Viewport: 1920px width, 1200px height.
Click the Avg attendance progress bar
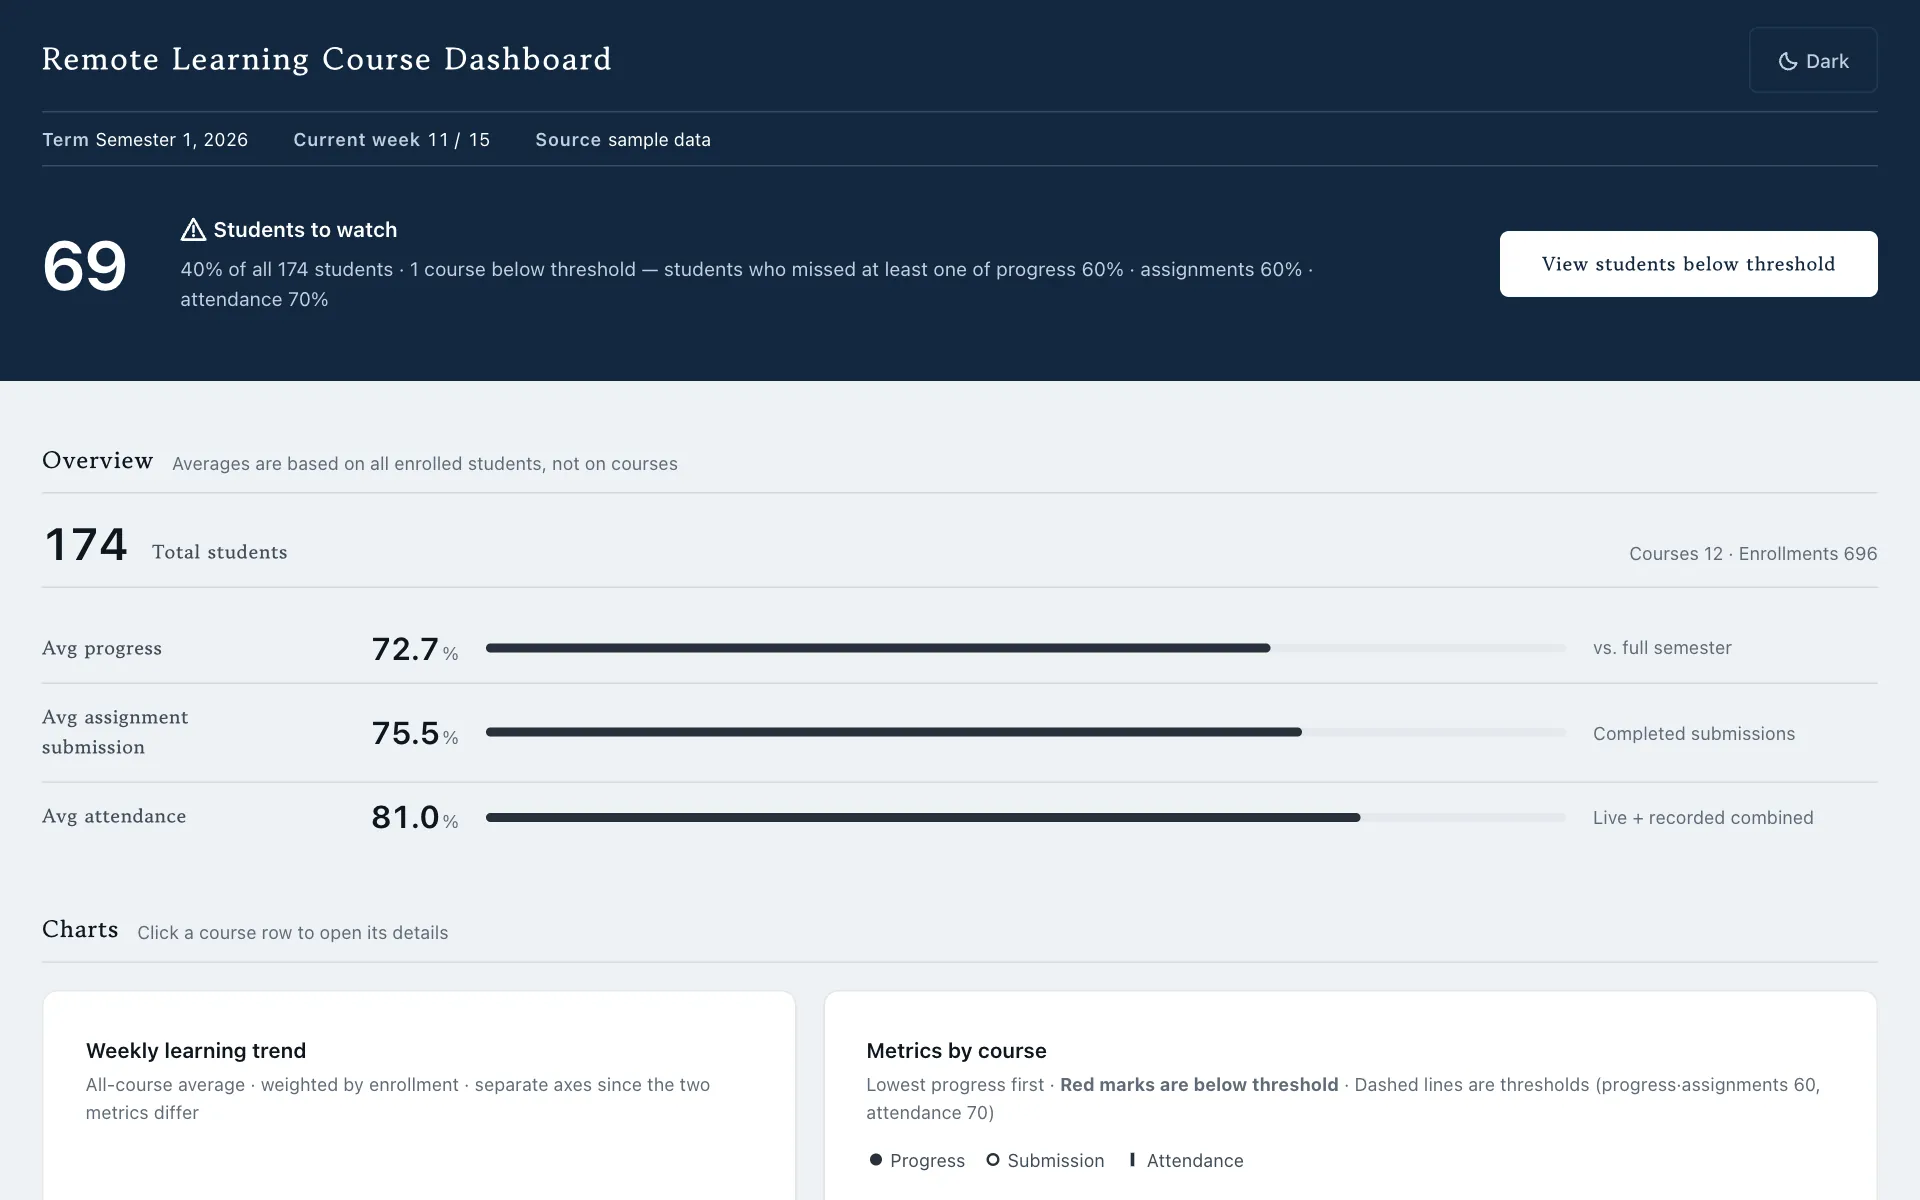click(1026, 817)
